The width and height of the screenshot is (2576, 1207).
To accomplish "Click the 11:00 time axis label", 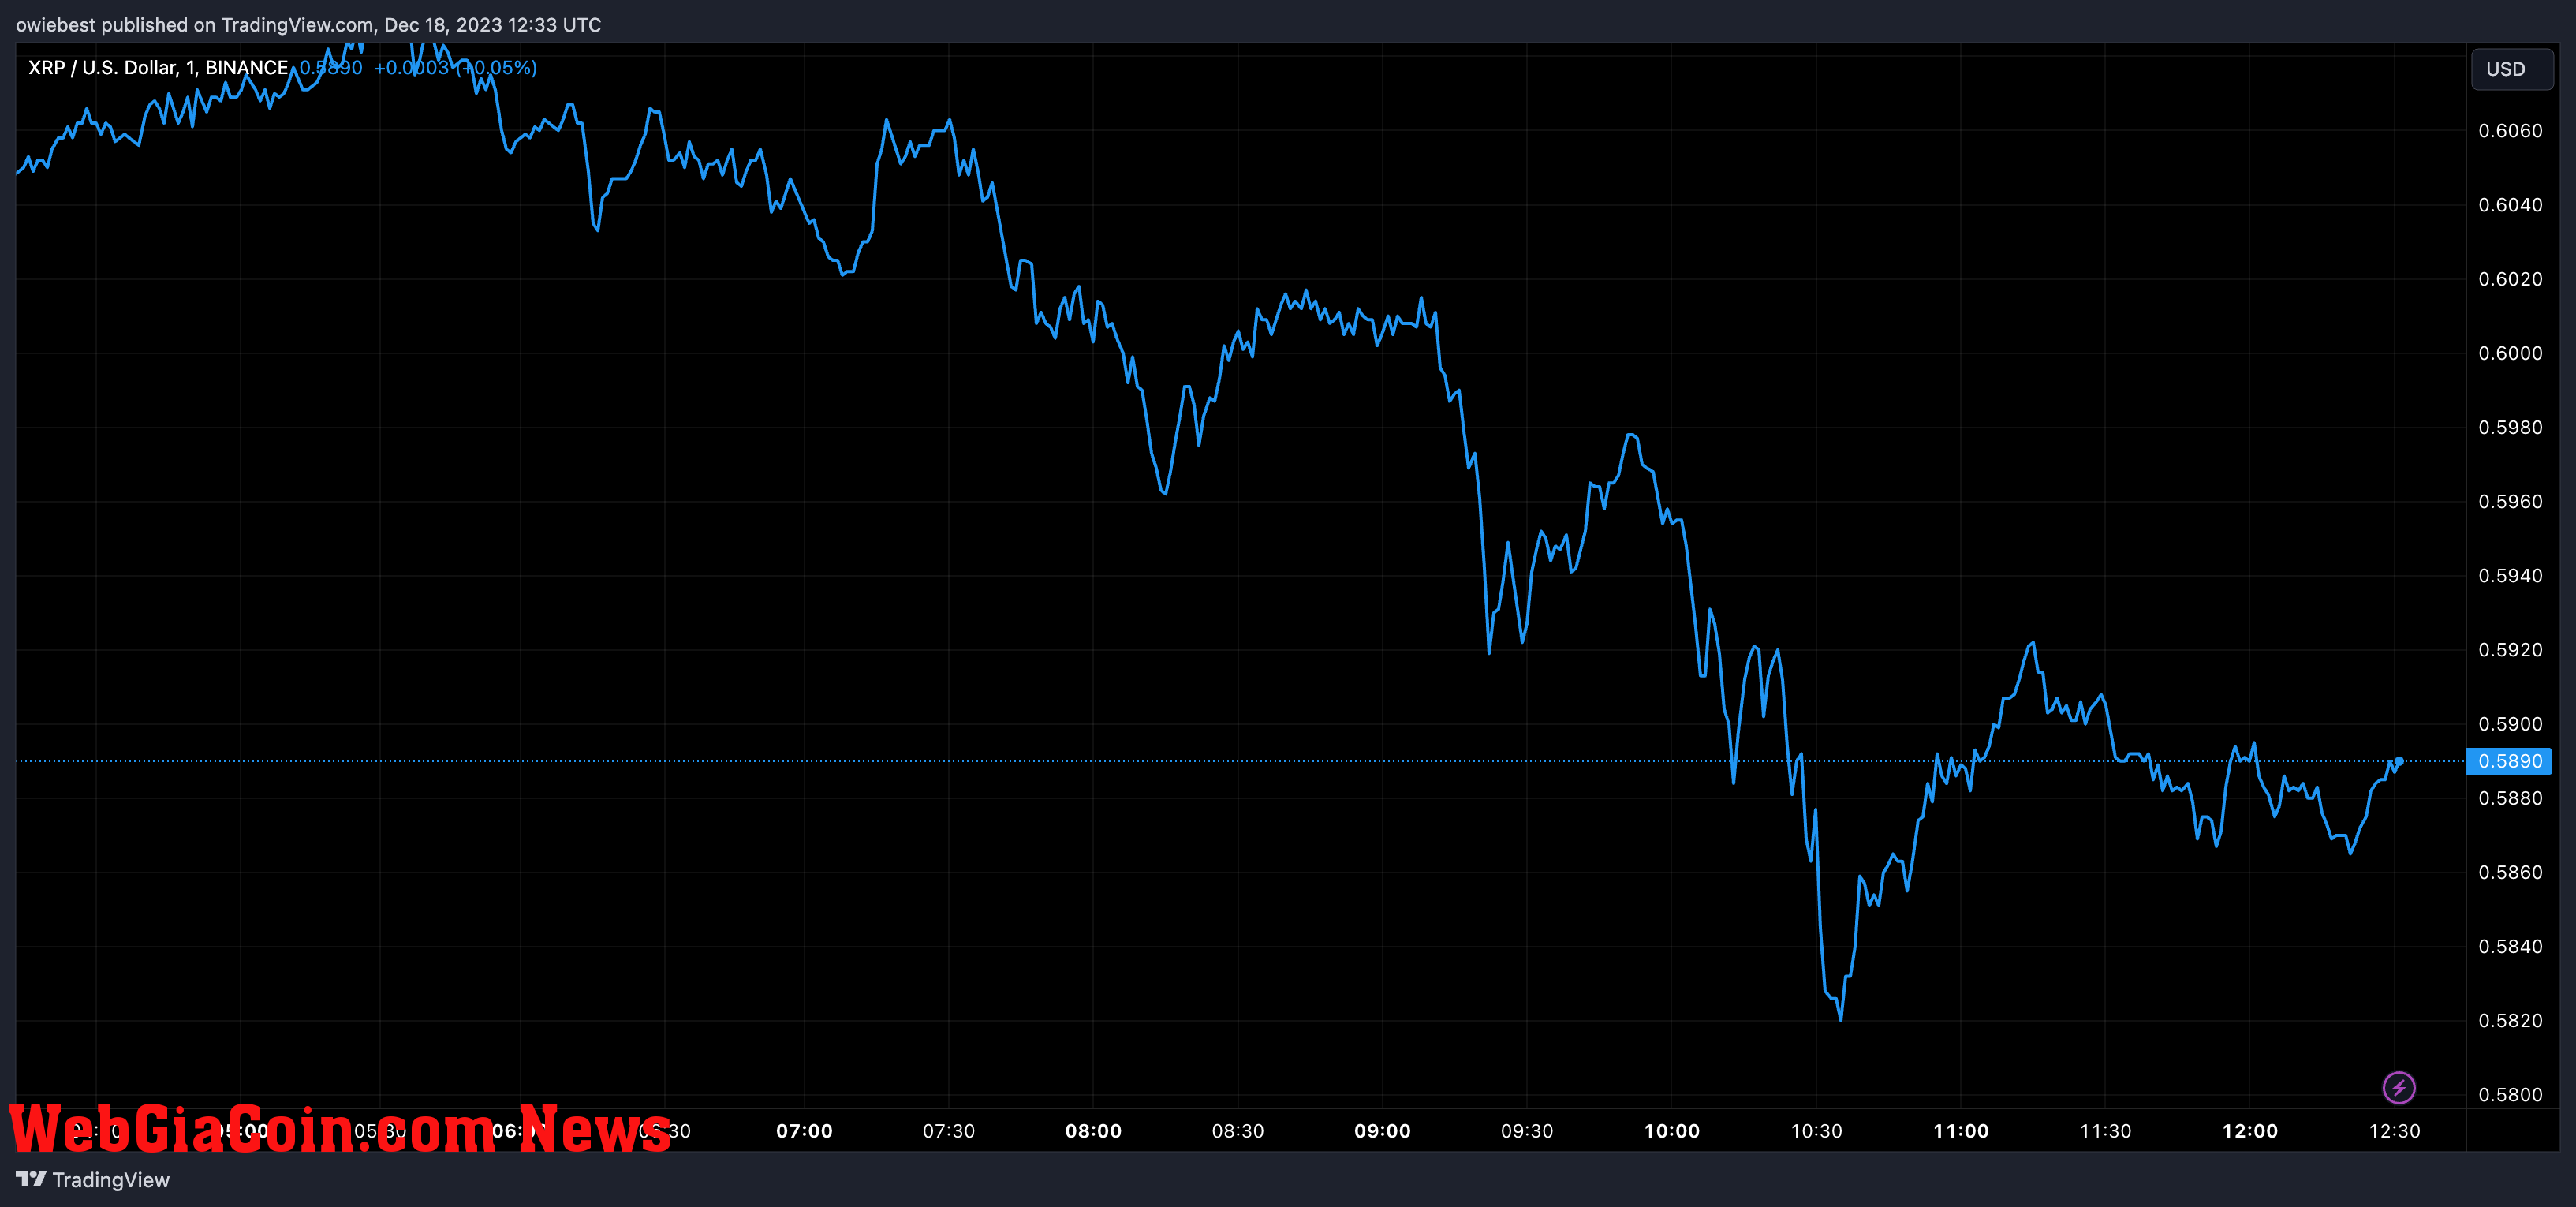I will [1961, 1131].
